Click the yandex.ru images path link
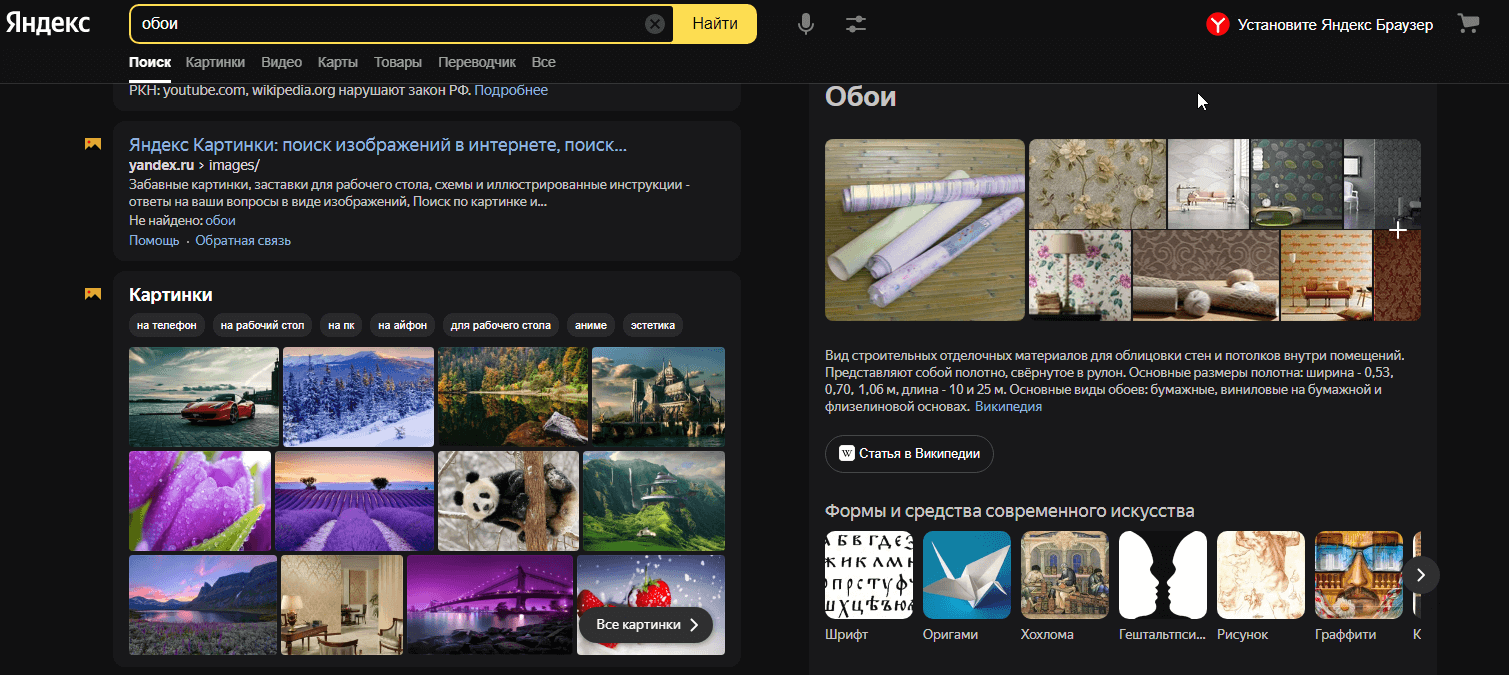The height and width of the screenshot is (675, 1509). (194, 165)
